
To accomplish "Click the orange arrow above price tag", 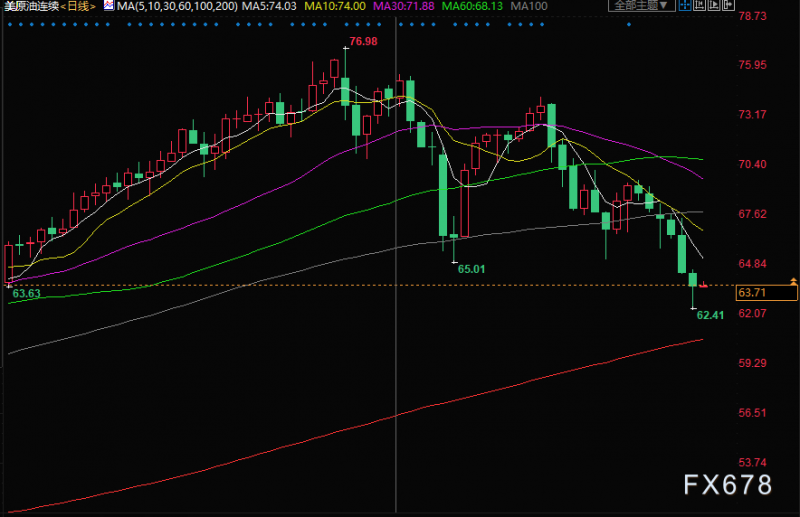I will [x=793, y=281].
